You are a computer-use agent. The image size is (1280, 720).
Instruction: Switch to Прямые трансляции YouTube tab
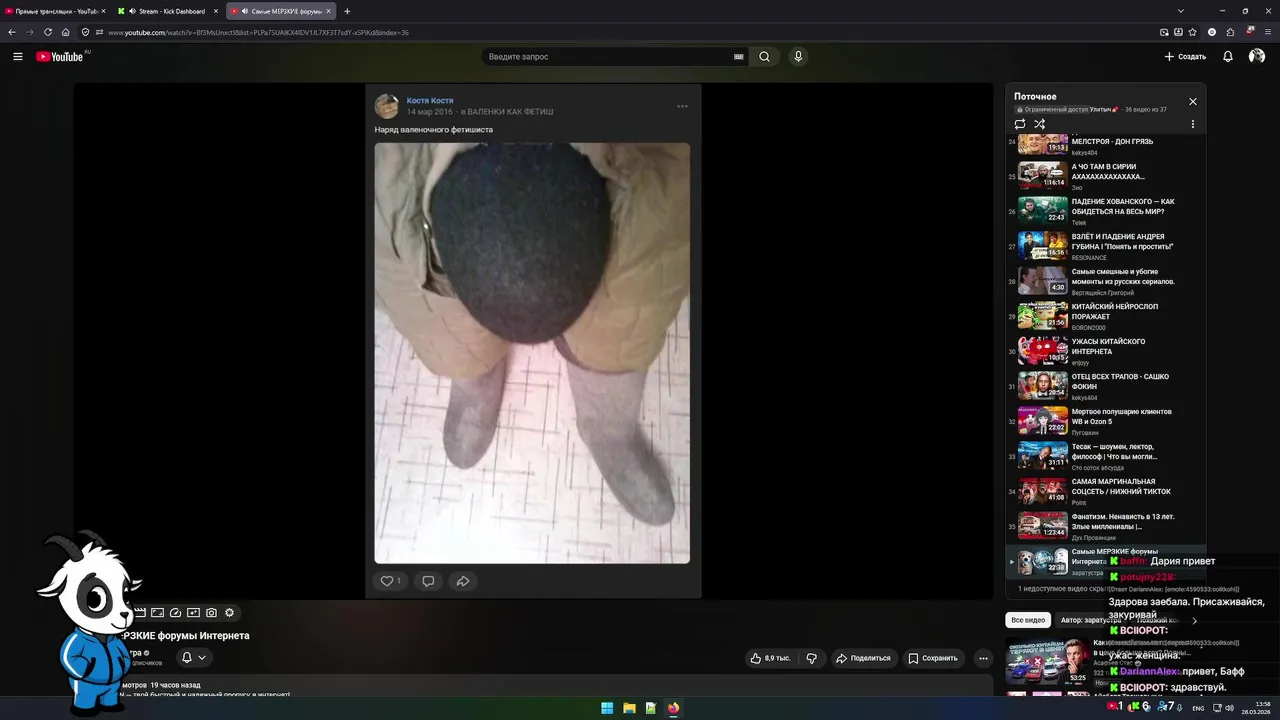click(x=55, y=11)
